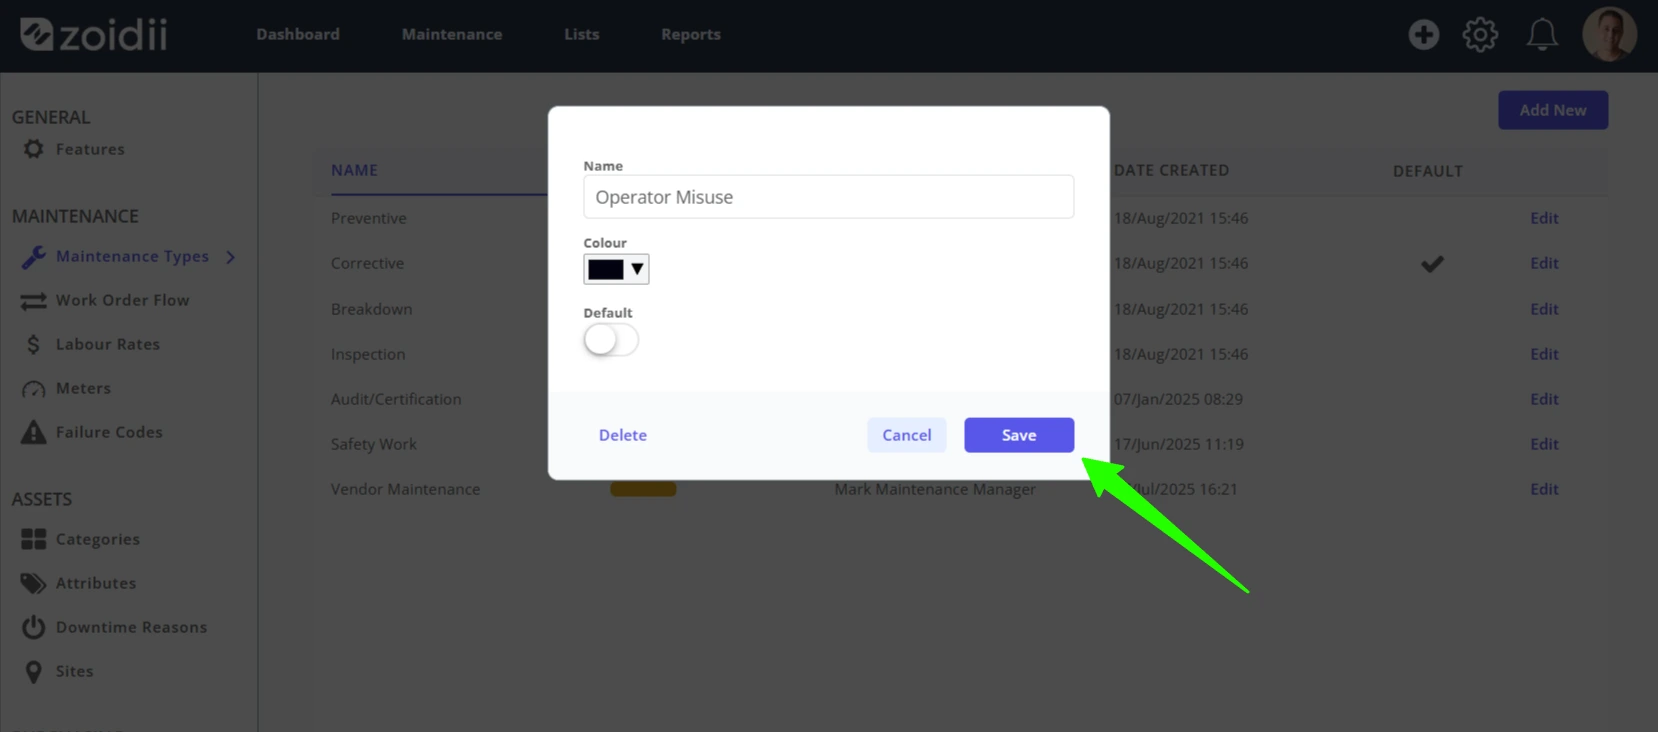
Task: Click the Safety Work row name
Action: coord(374,444)
